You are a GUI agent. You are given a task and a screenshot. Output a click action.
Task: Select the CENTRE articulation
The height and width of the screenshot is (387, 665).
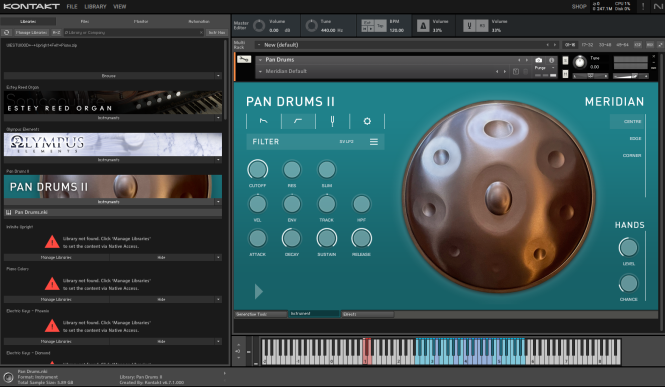[x=632, y=122]
